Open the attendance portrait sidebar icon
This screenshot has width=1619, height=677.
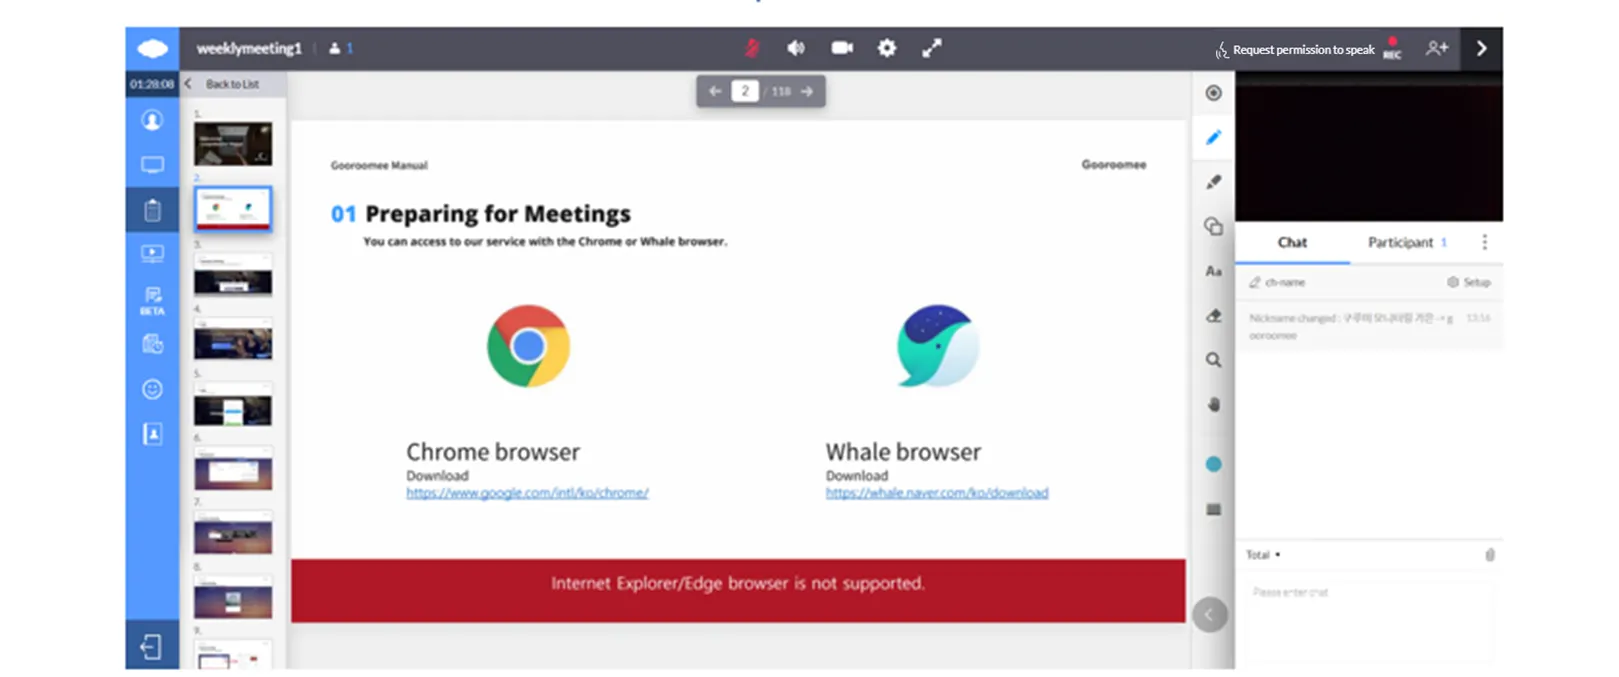tap(152, 434)
